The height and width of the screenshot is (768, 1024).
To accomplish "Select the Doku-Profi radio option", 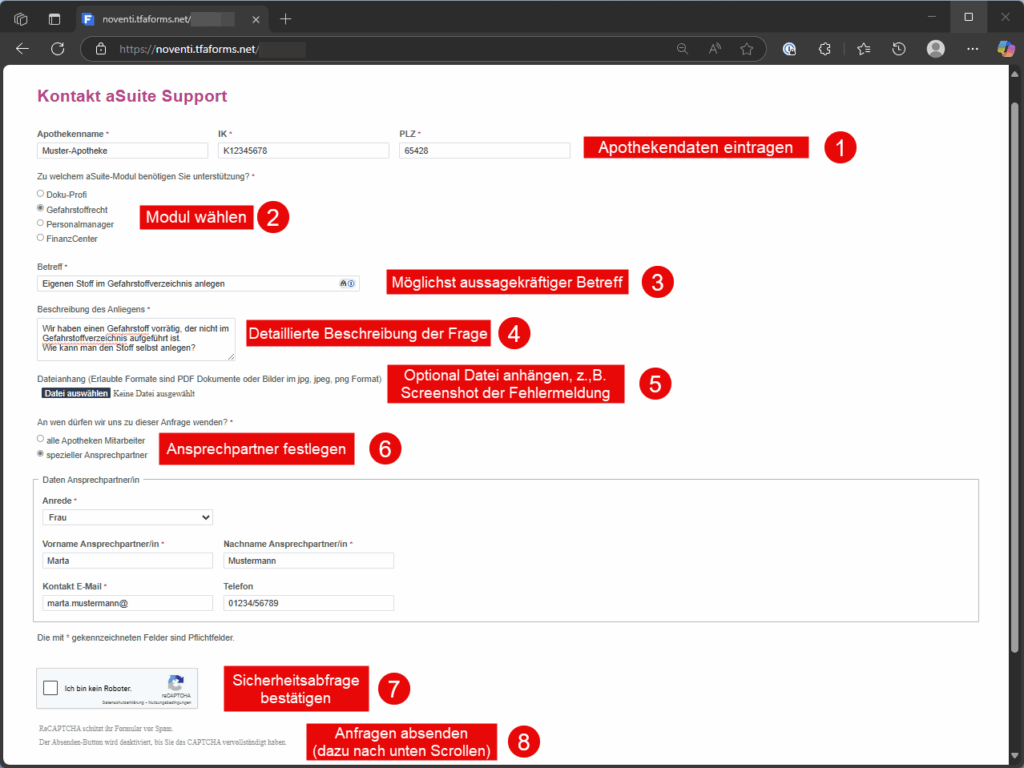I will point(40,193).
